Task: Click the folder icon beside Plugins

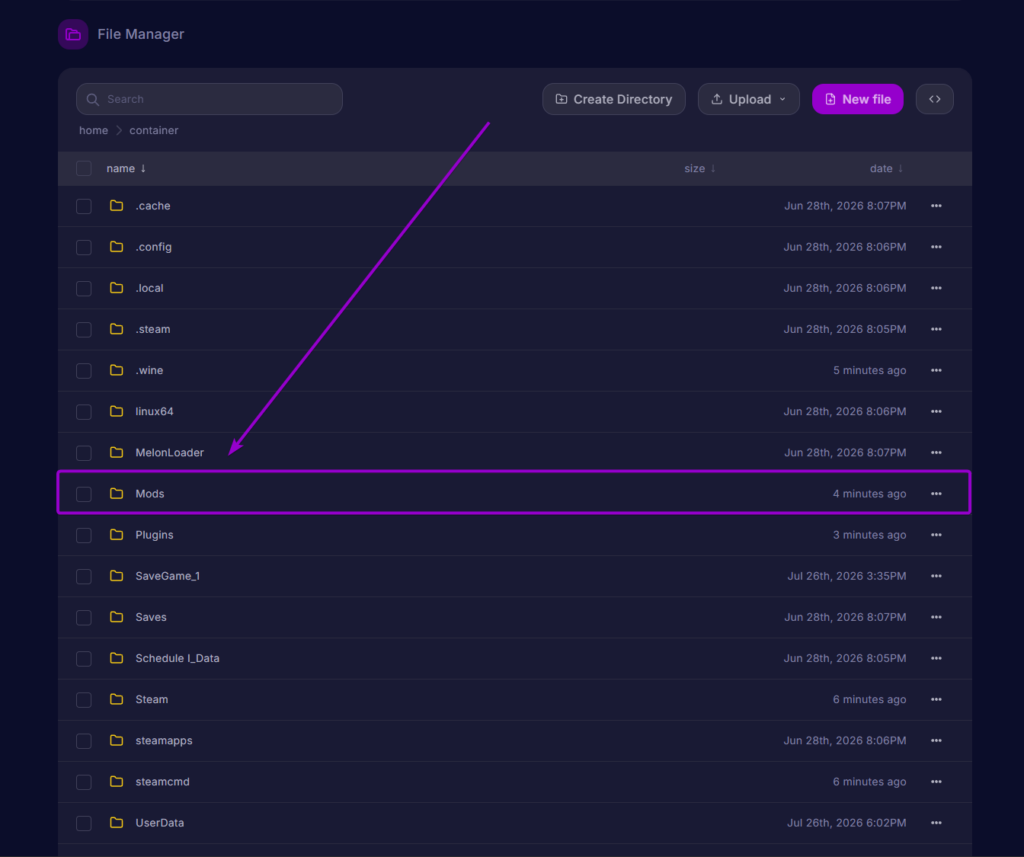Action: pos(116,534)
